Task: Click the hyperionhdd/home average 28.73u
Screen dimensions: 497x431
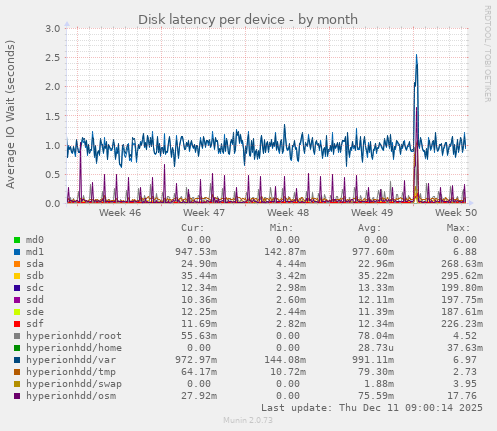Action: tap(376, 348)
